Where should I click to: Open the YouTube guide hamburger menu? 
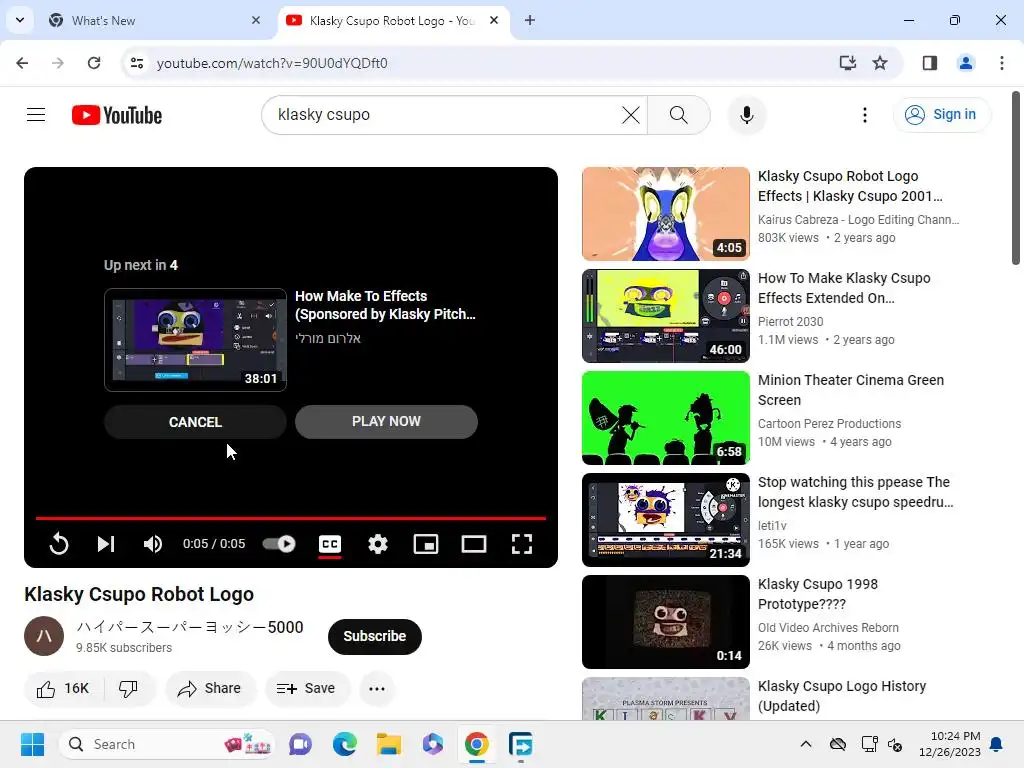tap(36, 115)
